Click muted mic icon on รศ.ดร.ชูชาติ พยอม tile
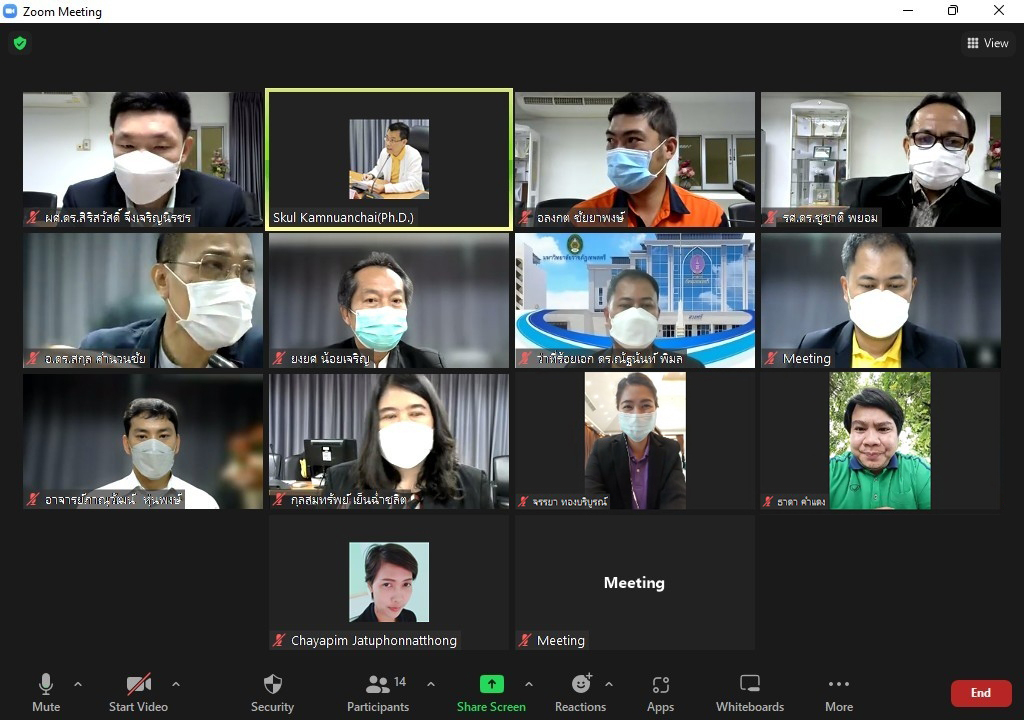 (771, 218)
